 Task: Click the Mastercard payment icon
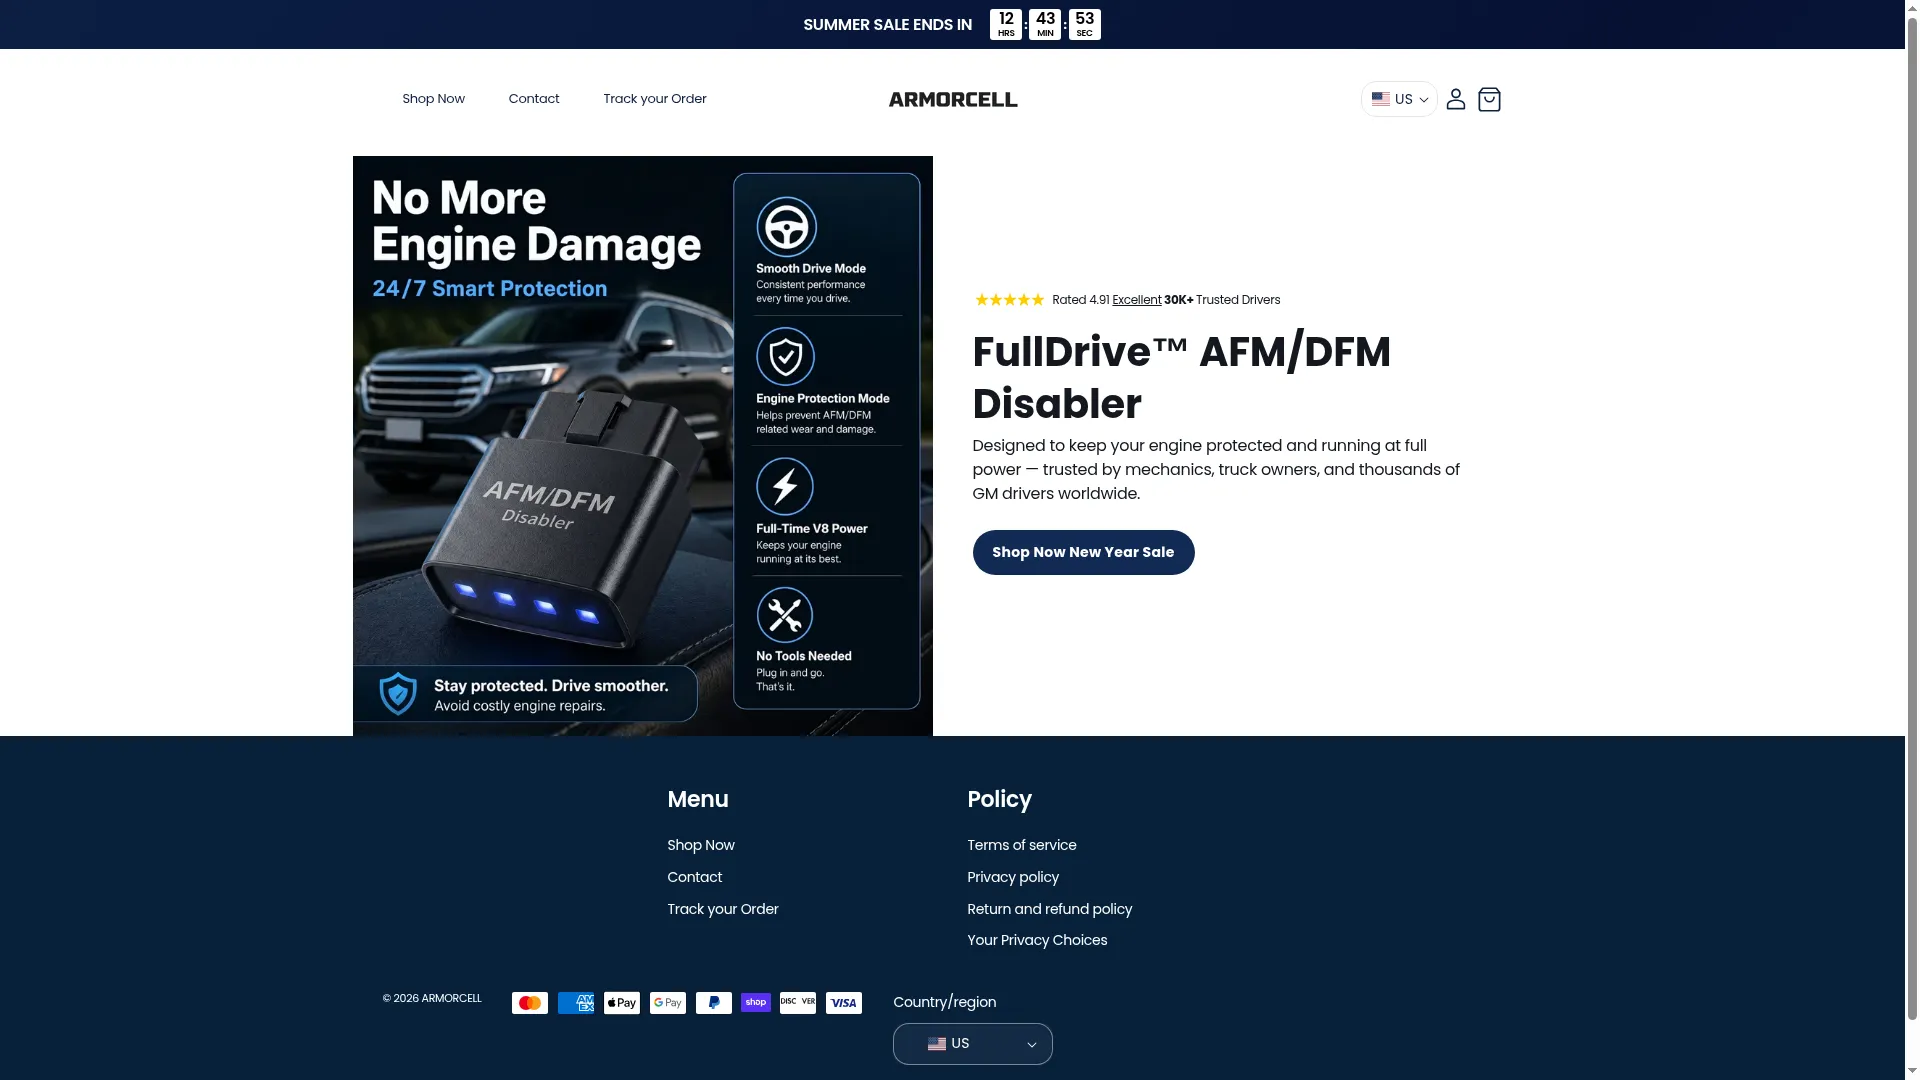[530, 1003]
